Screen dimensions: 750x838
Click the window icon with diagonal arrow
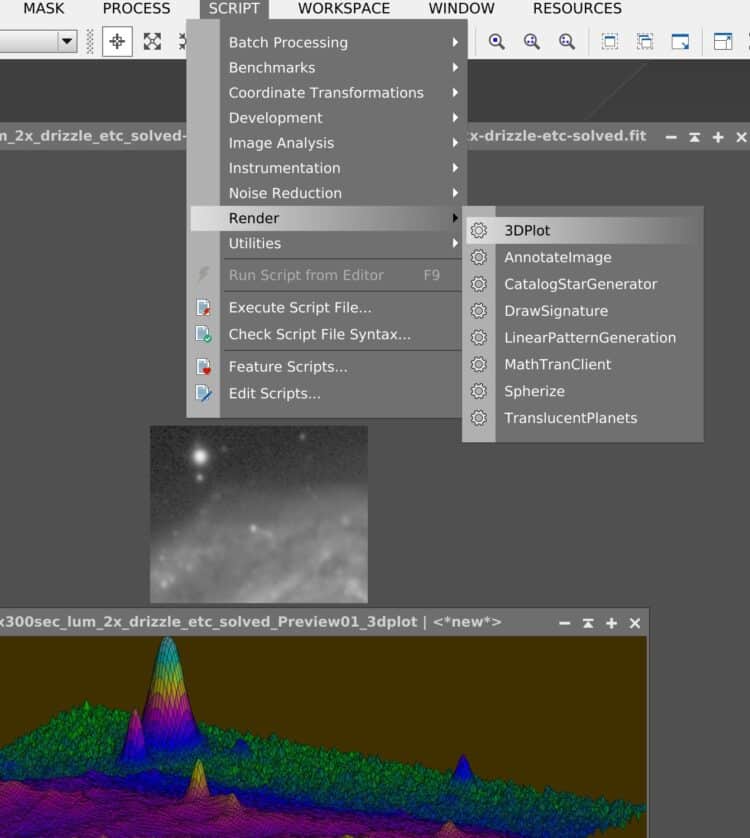point(681,41)
